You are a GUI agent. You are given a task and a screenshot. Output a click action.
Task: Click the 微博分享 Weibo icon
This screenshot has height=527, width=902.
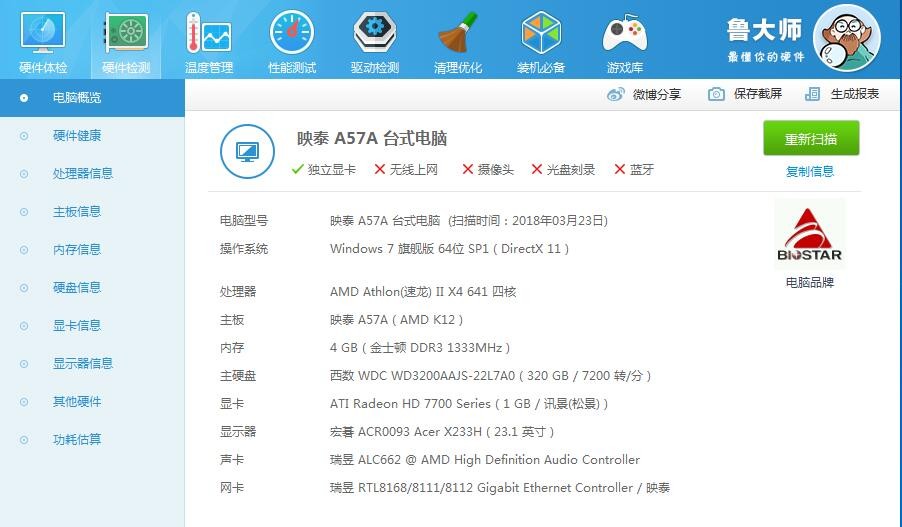point(616,94)
